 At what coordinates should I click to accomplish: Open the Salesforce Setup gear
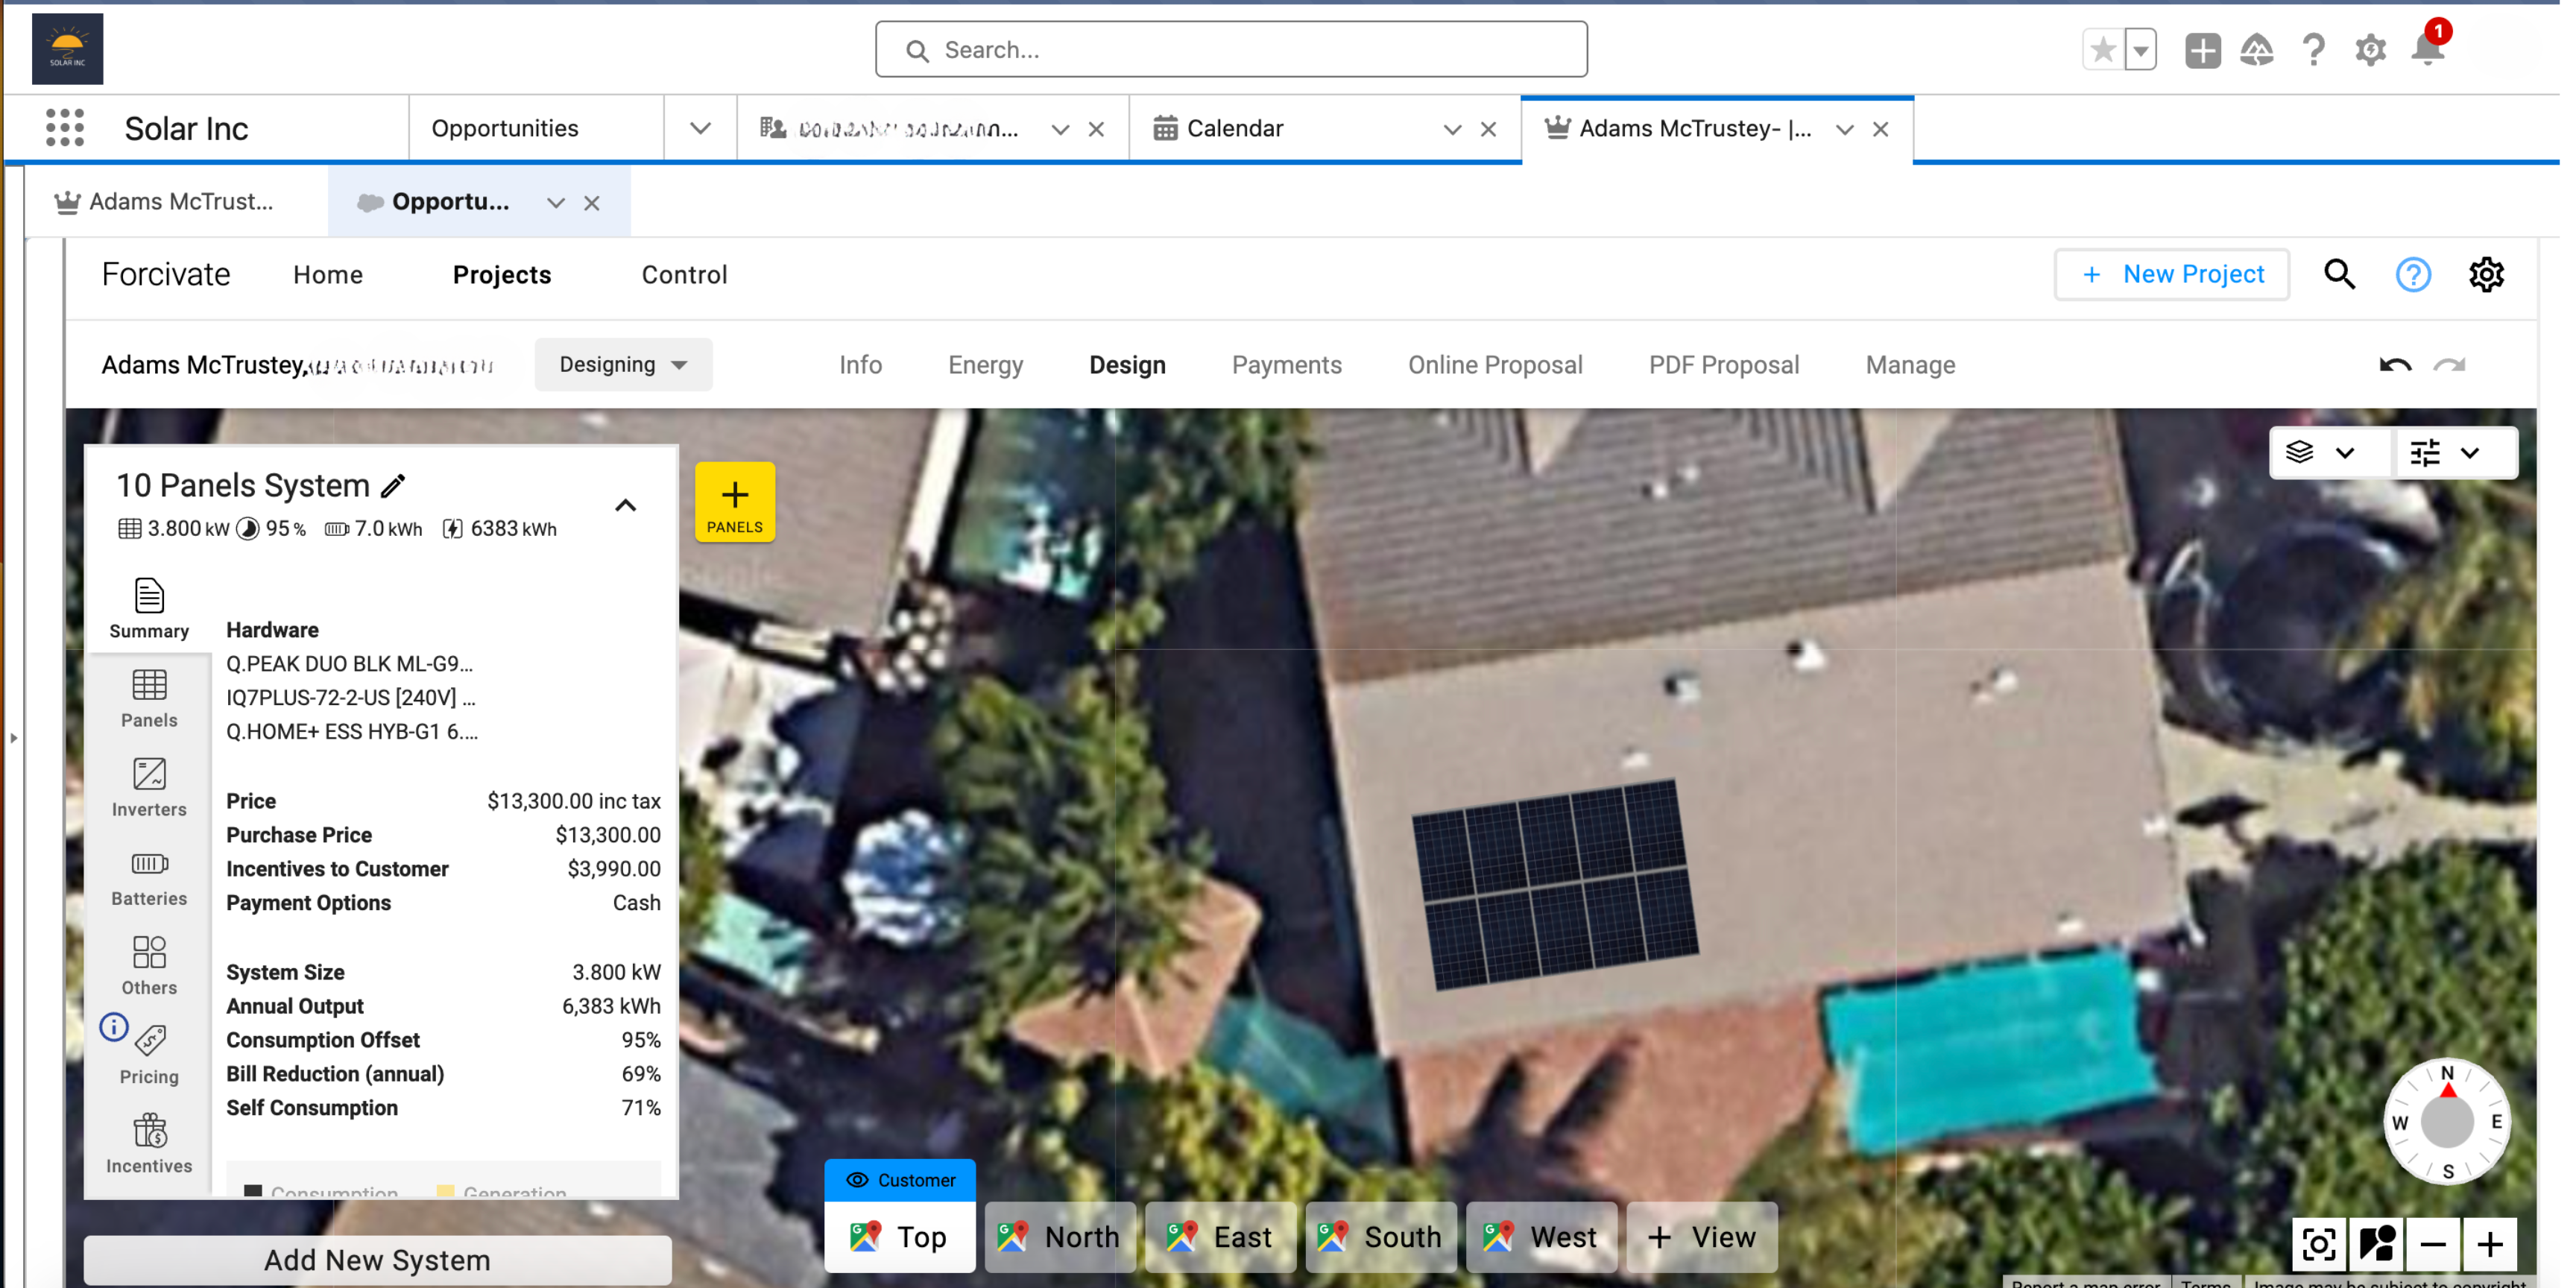2371,50
